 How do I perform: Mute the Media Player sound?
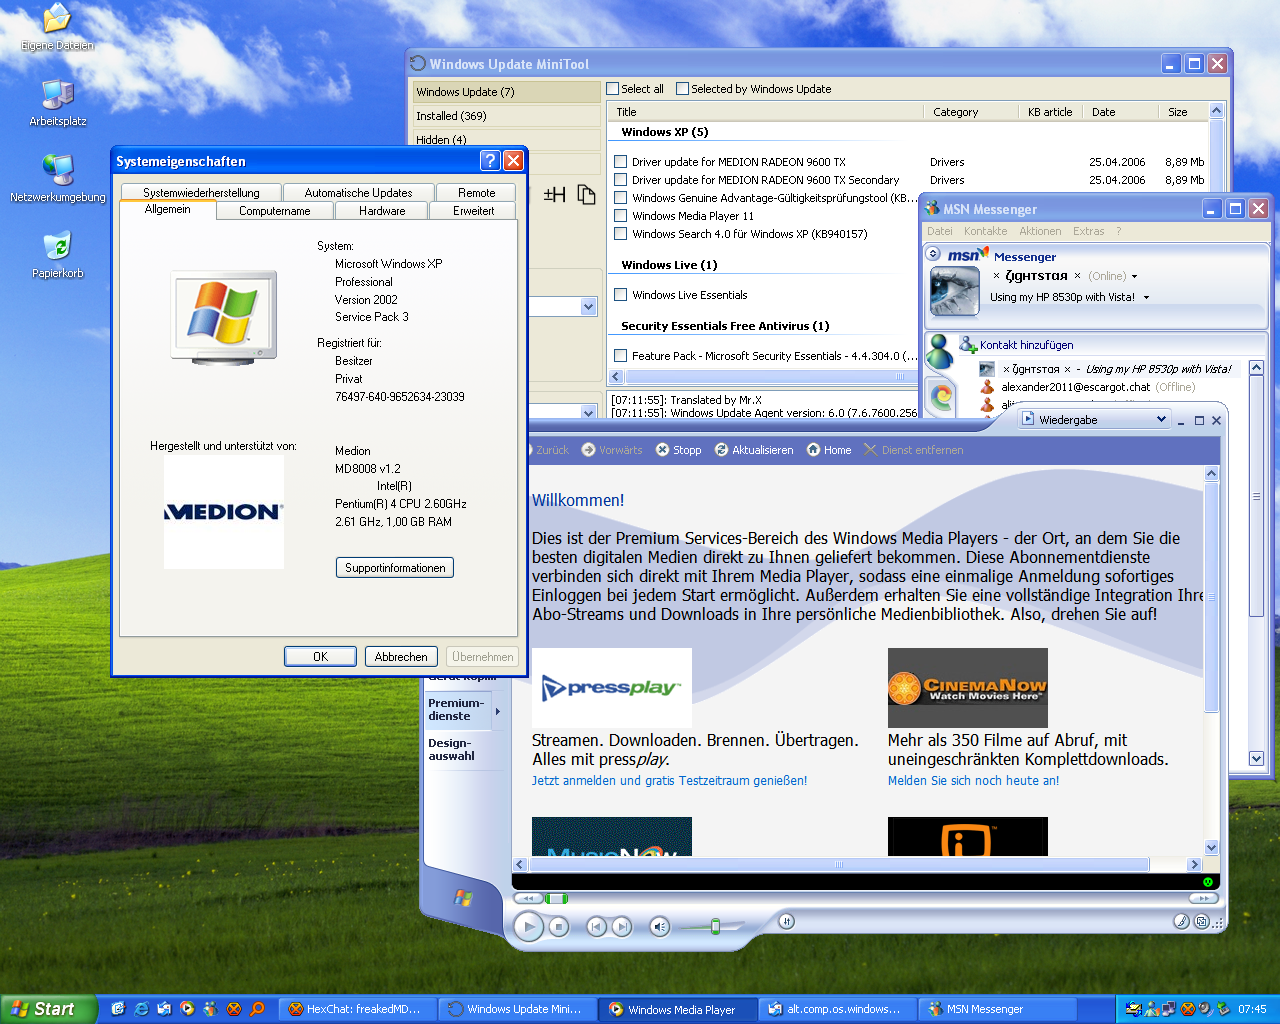click(x=659, y=927)
